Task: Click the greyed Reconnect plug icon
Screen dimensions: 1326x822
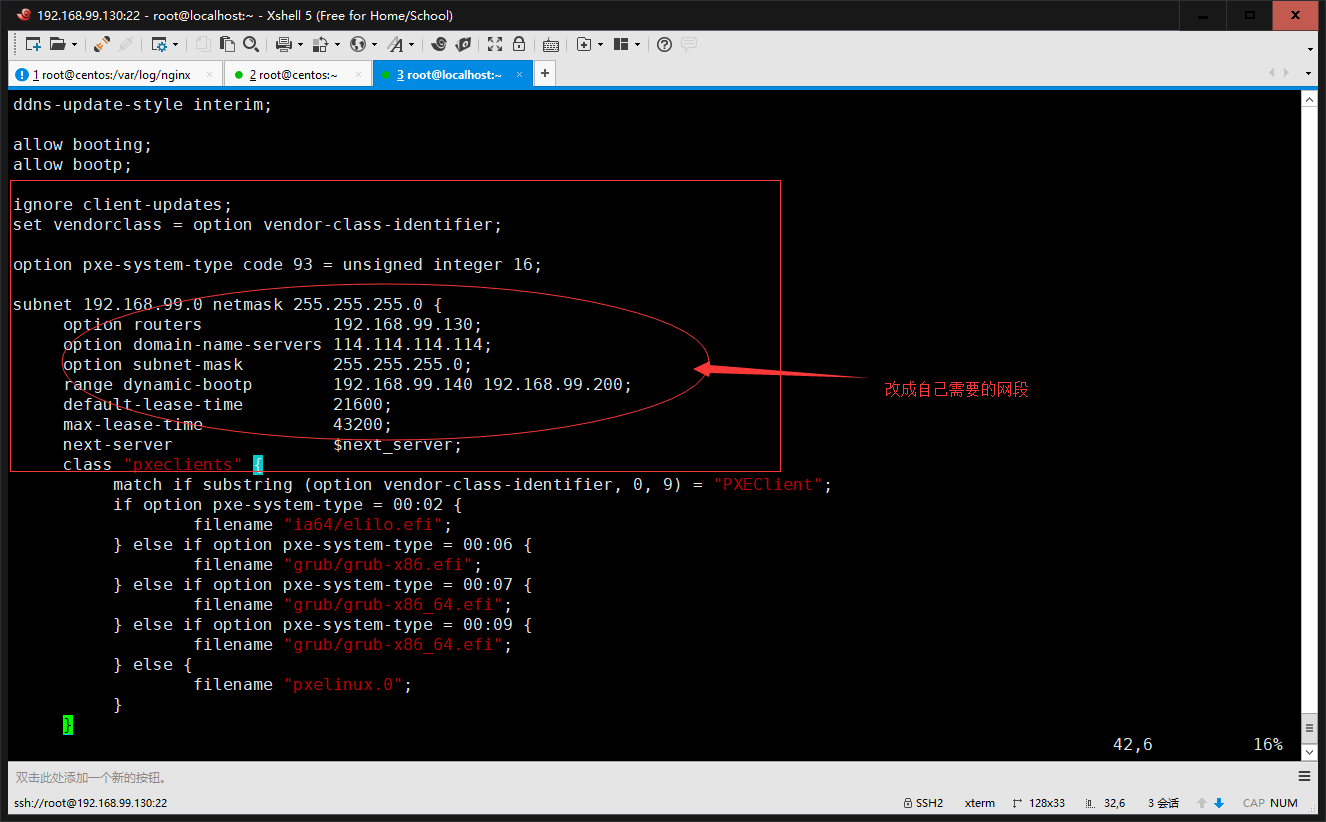Action: point(125,44)
